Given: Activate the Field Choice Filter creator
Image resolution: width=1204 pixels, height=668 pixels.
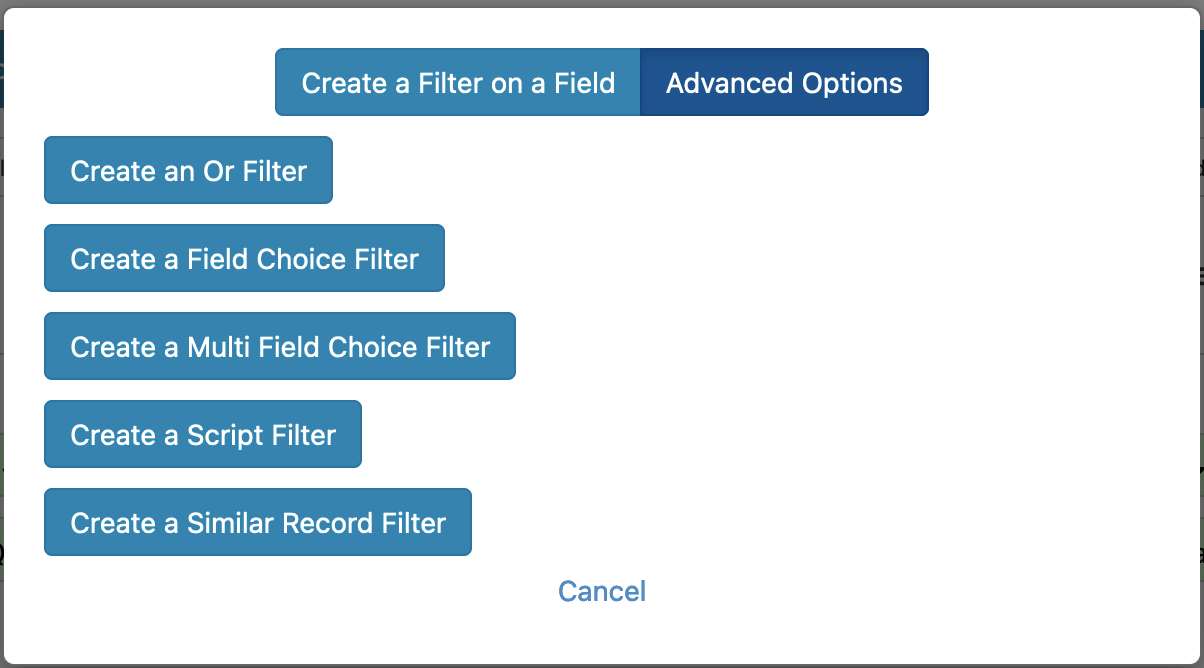Looking at the screenshot, I should point(243,258).
